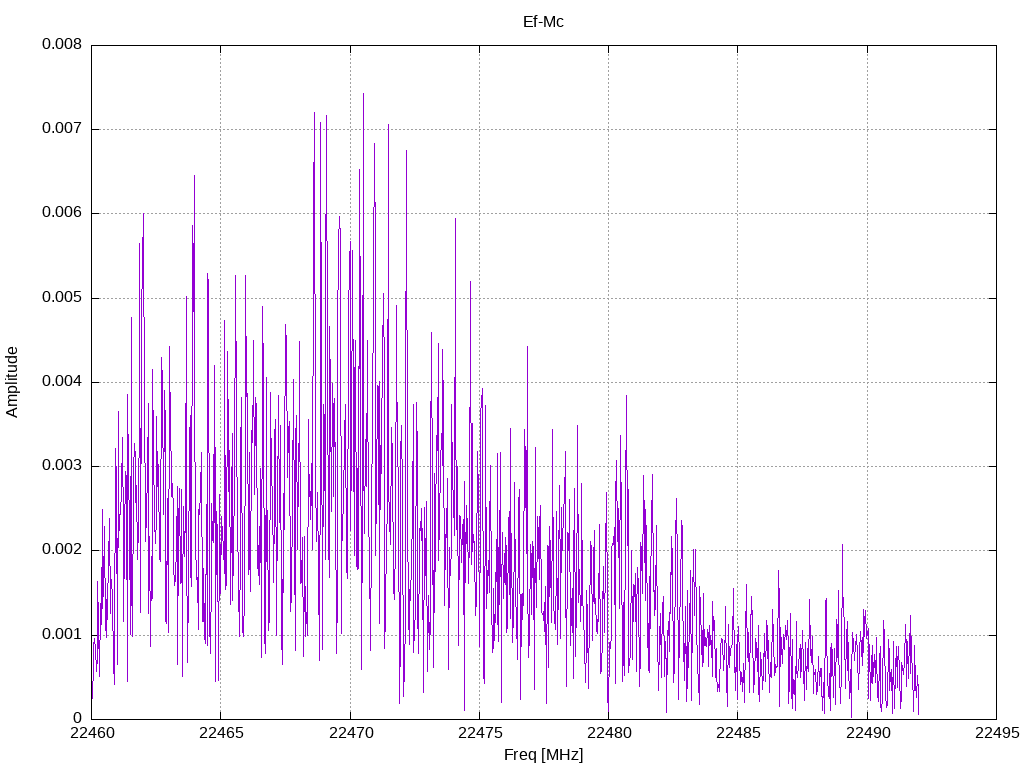Image resolution: width=1024 pixels, height=768 pixels.
Task: Click the 22480 x-axis tick label
Action: (609, 733)
